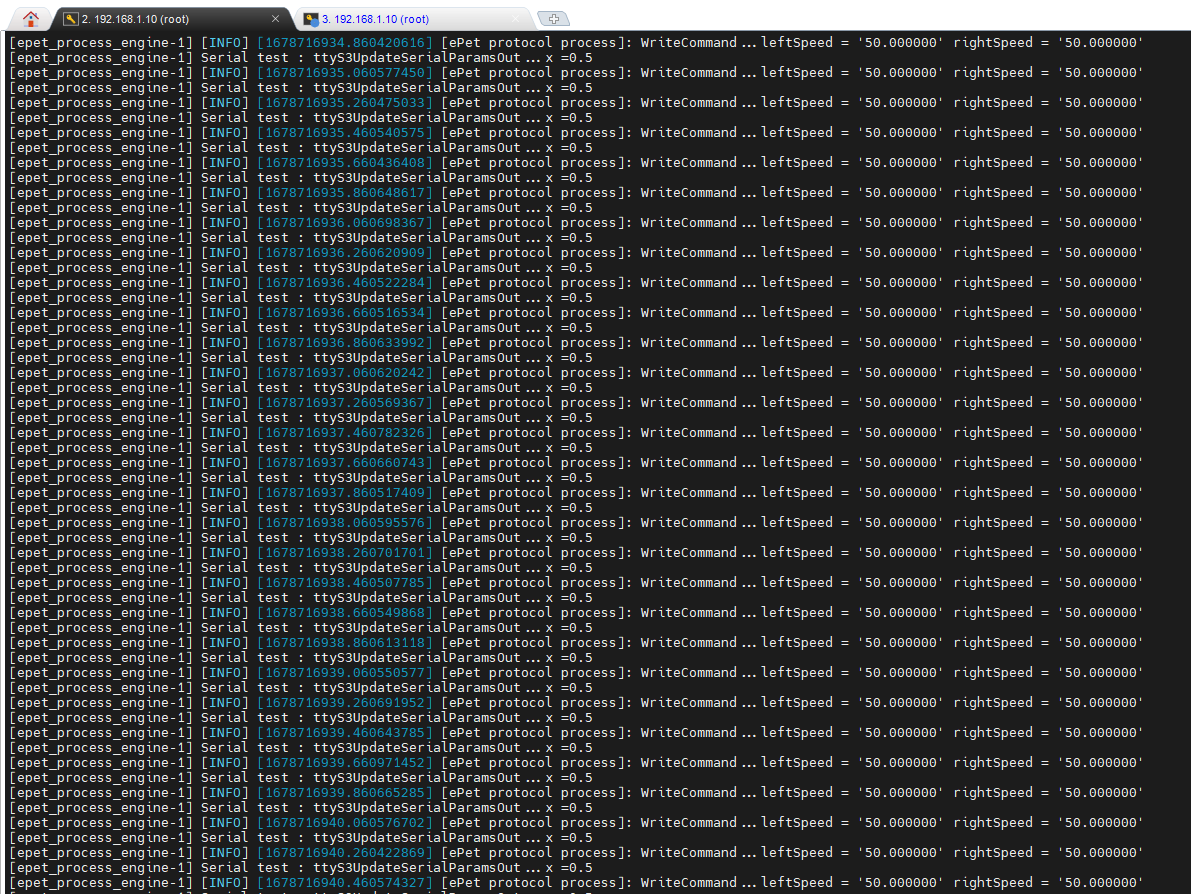The image size is (1191, 894).
Task: Select timestamp 1678716936.860633992
Action: (x=345, y=343)
